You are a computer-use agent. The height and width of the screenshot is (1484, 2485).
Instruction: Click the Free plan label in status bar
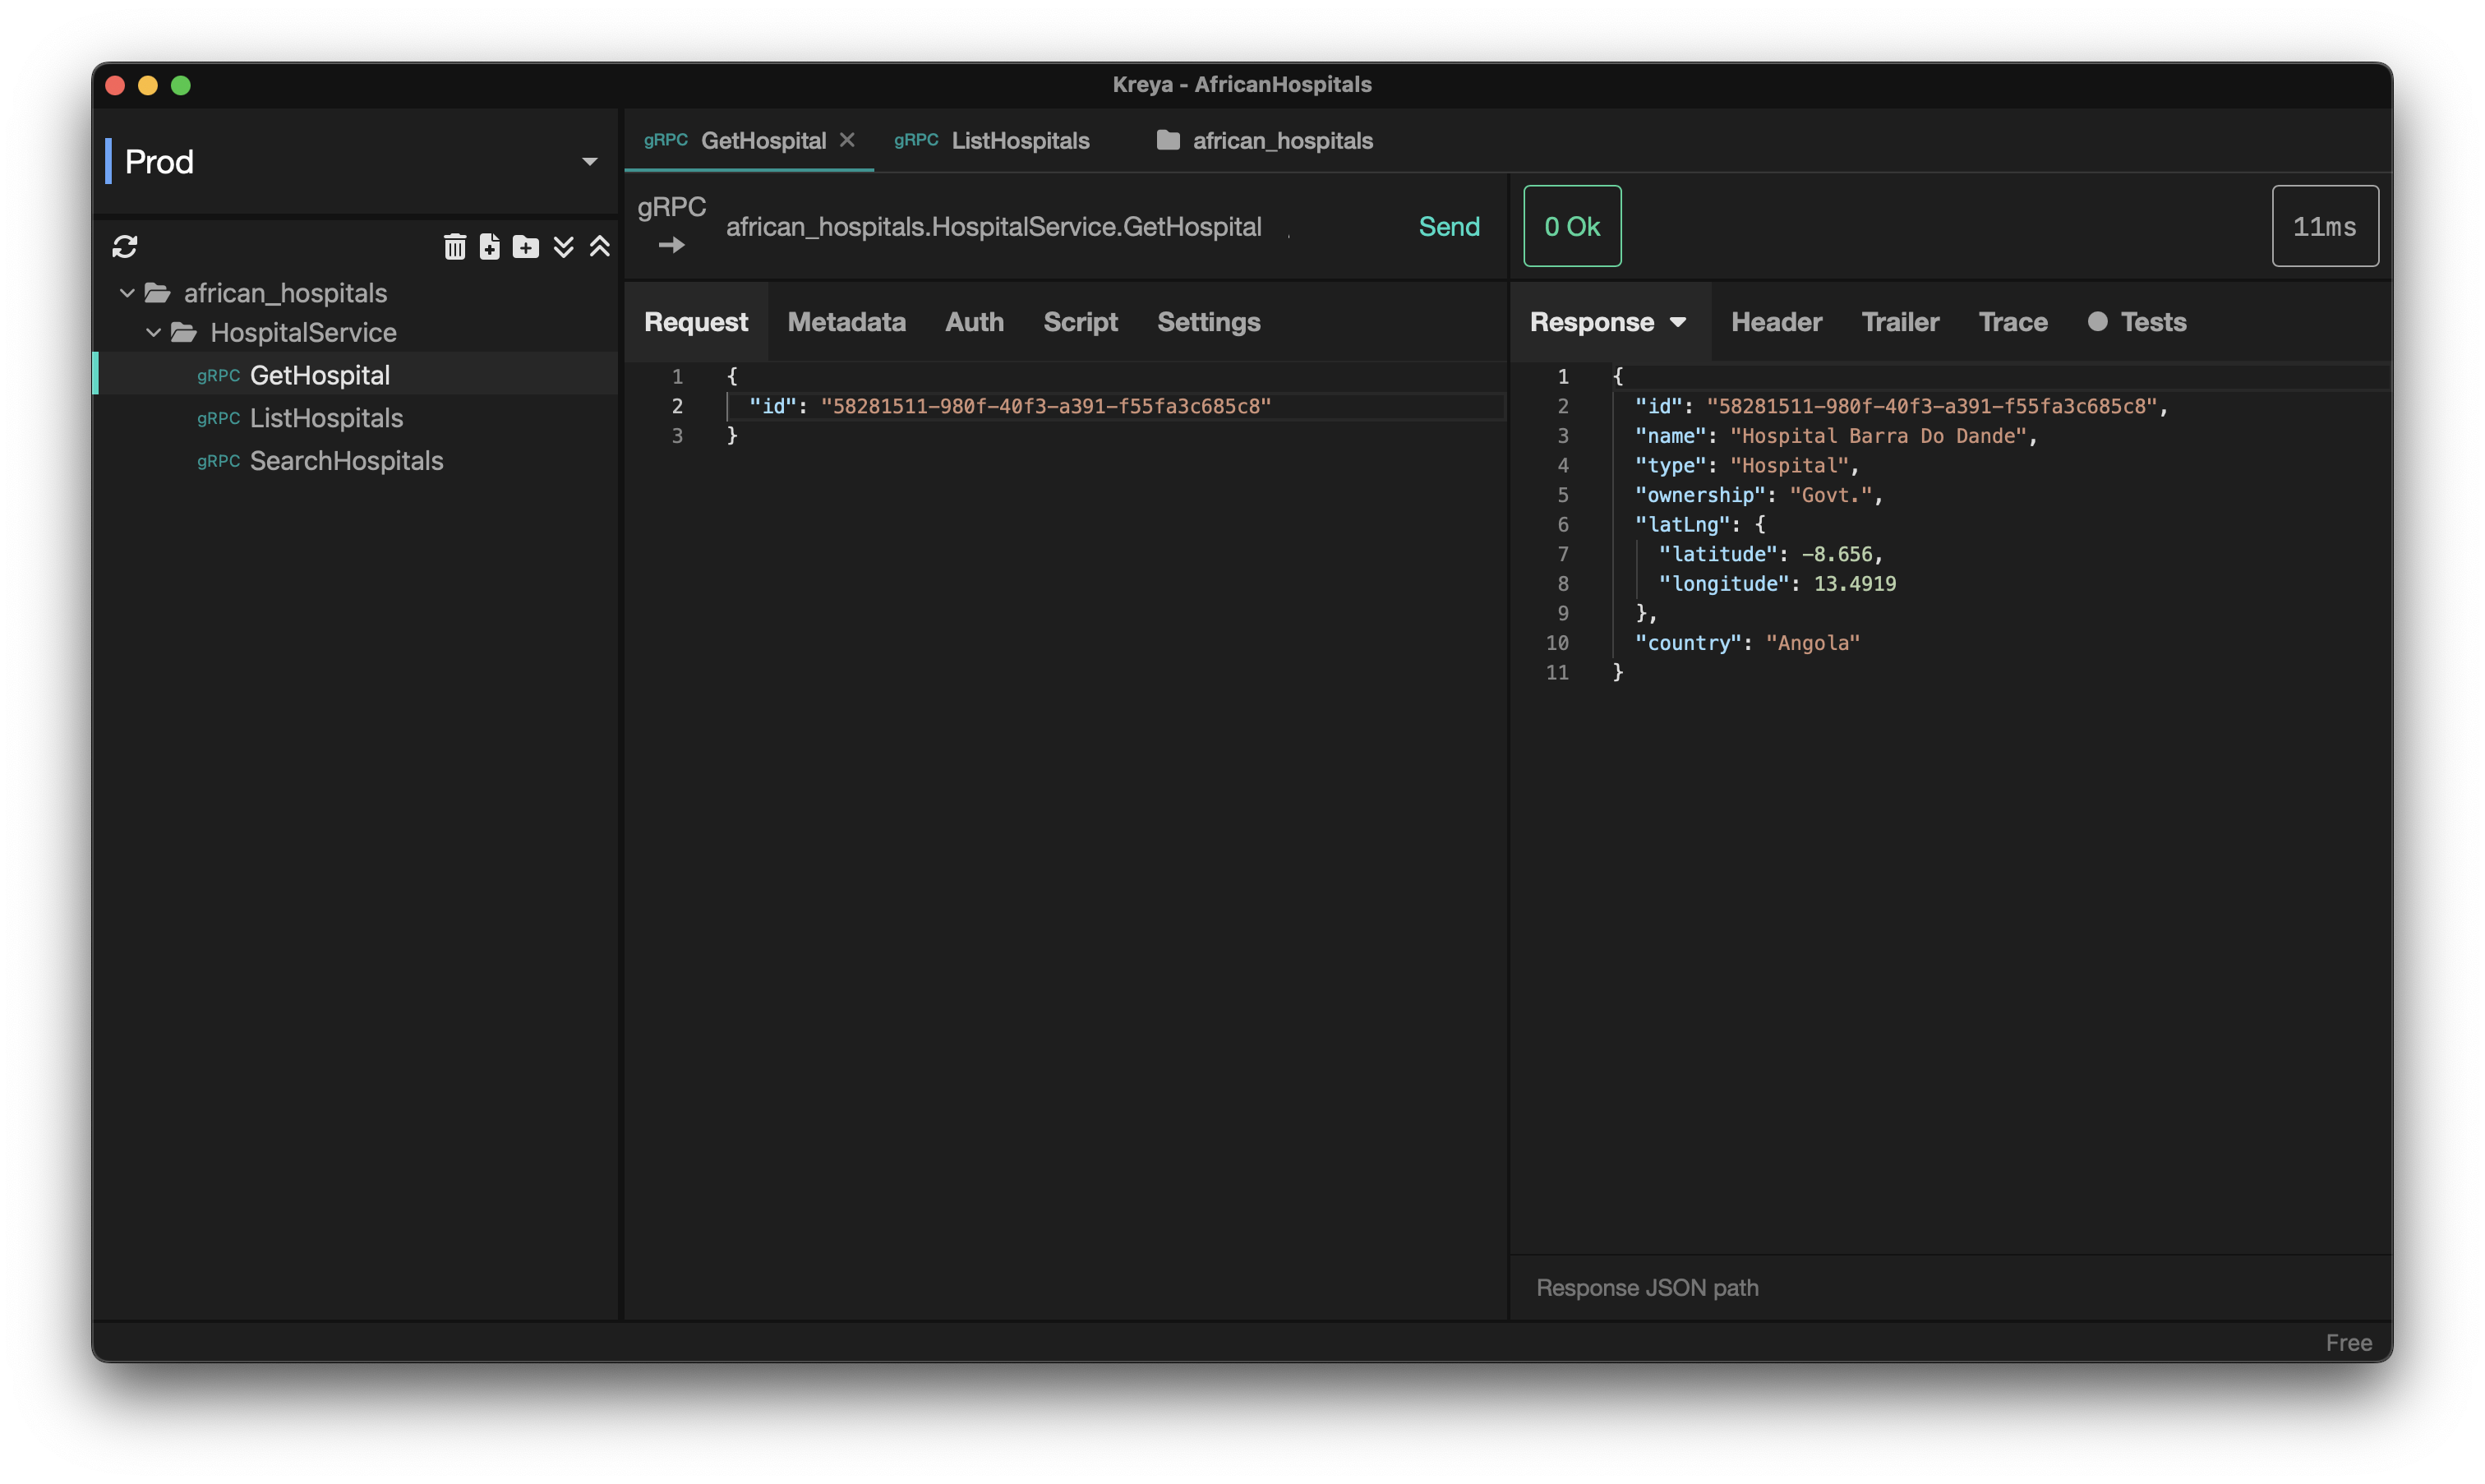point(2348,1342)
